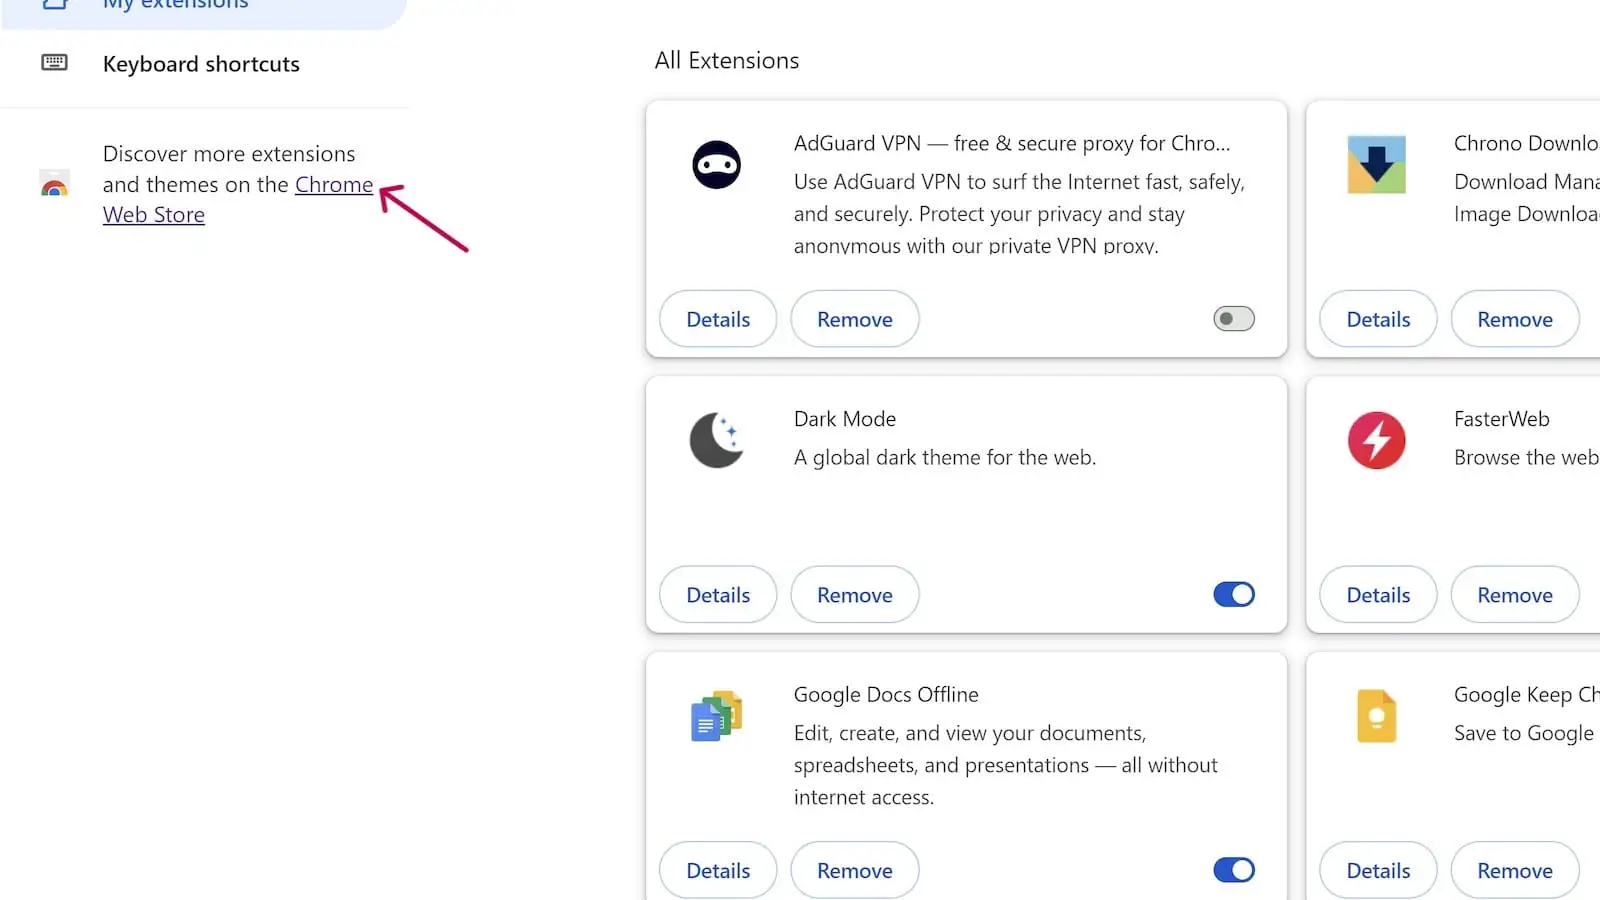Remove the Google Docs Offline extension

[855, 871]
